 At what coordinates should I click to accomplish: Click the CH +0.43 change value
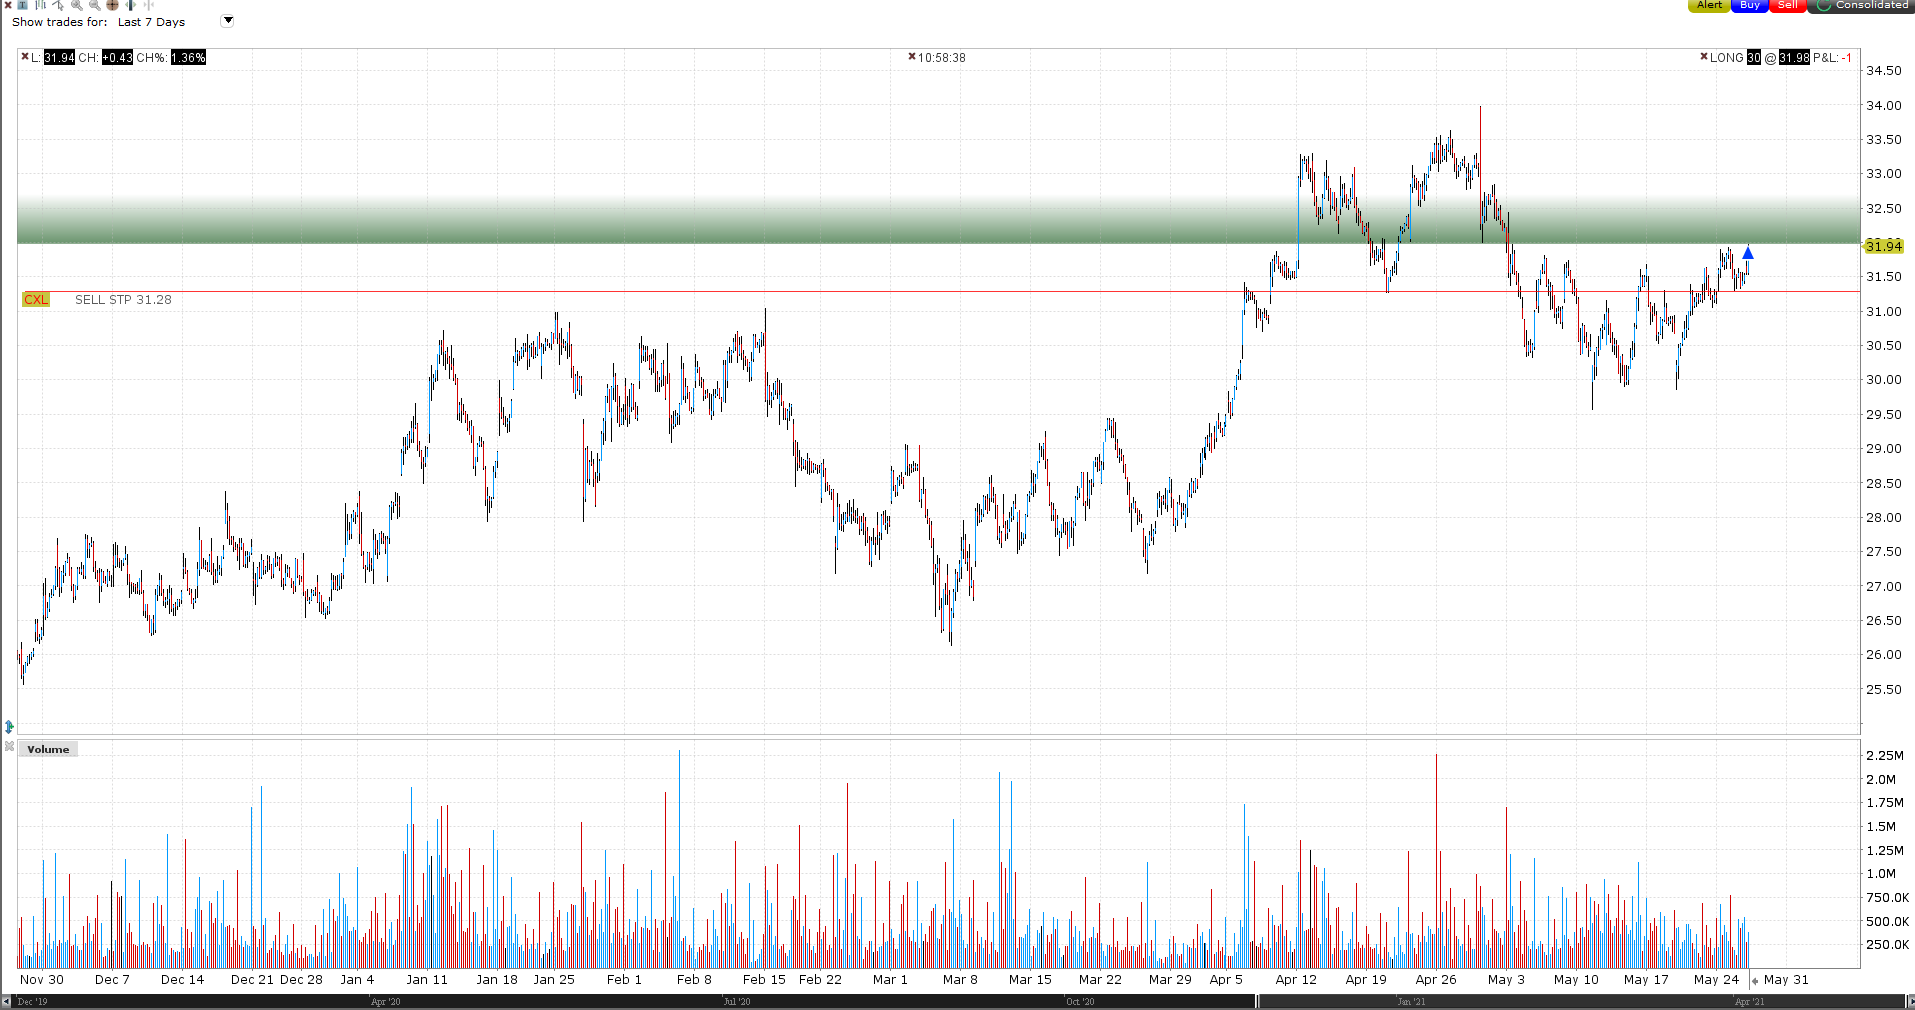117,58
